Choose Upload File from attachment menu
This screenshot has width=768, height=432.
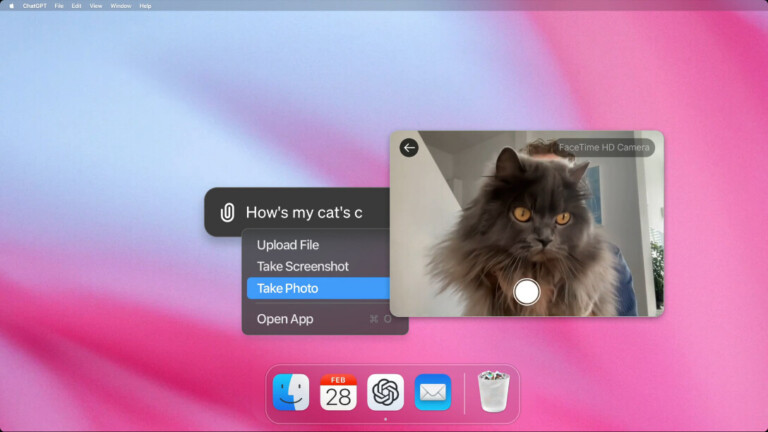288,245
